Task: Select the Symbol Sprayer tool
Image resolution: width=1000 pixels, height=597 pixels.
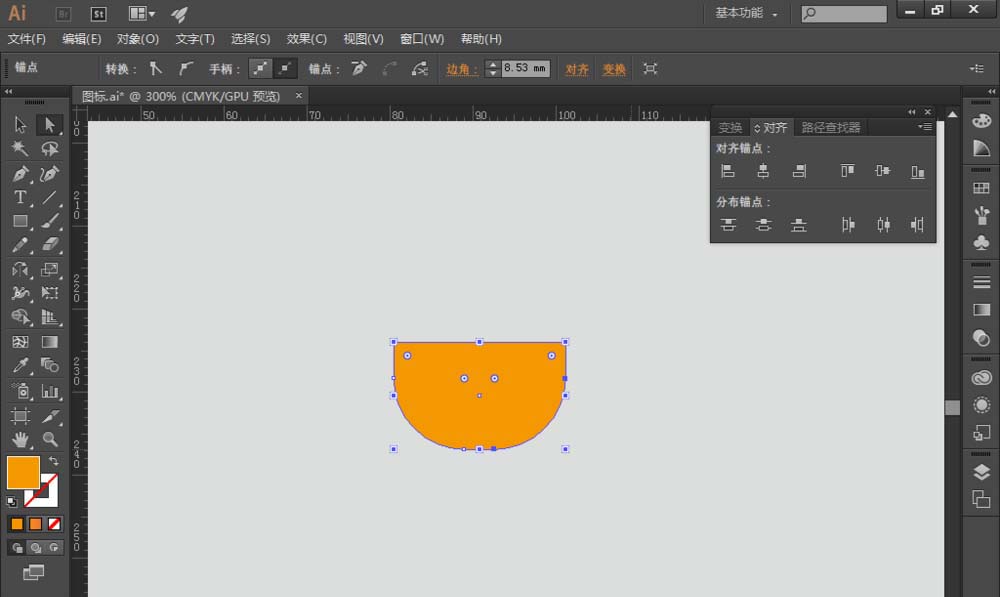Action: click(x=20, y=390)
